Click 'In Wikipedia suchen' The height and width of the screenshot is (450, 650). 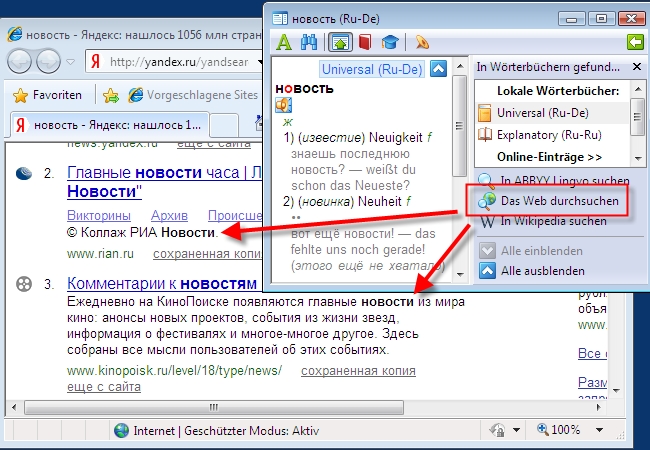coord(553,221)
